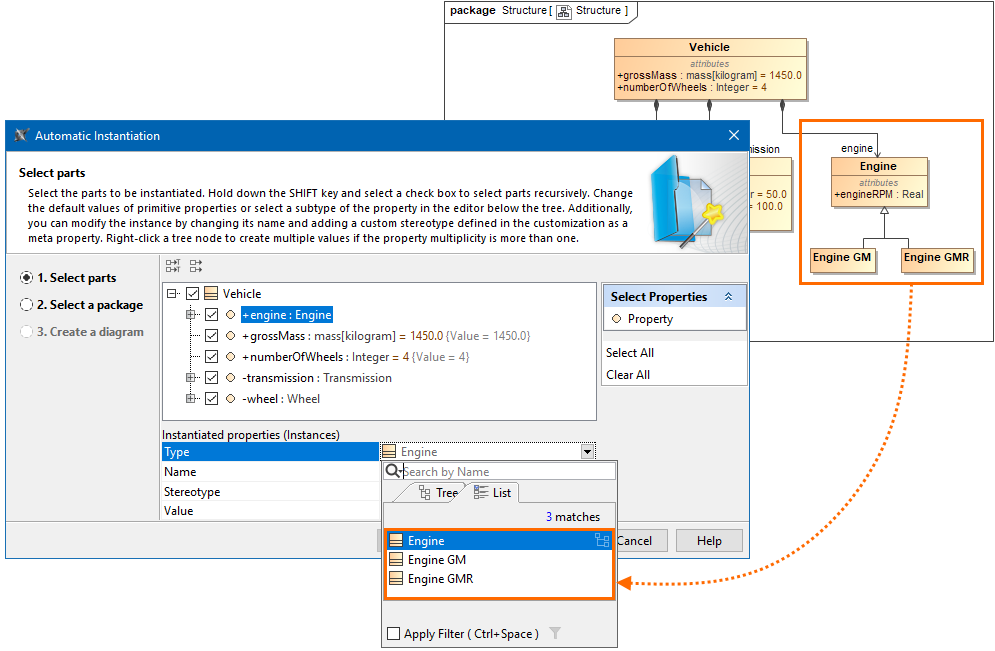
Task: Select the Type property row
Action: pyautogui.click(x=270, y=452)
